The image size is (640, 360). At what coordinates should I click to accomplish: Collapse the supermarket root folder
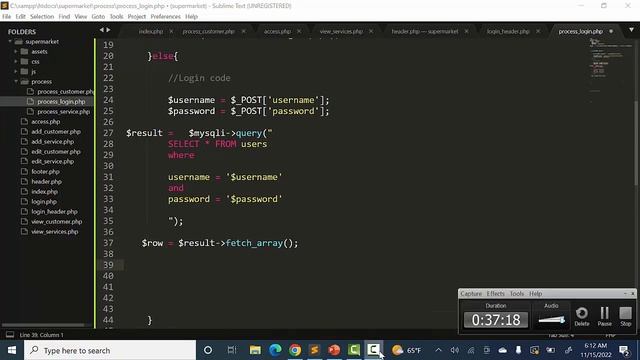[x=10, y=41]
